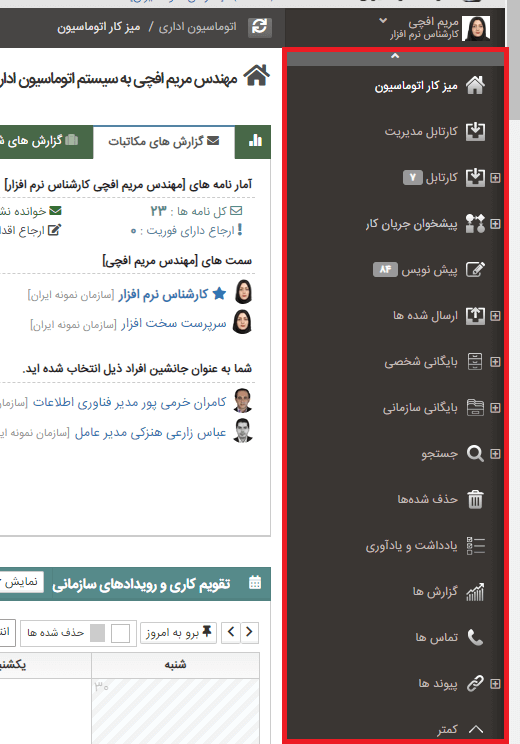This screenshot has height=744, width=520.
Task: Click the ارسال شده ها outbox icon
Action: tap(475, 316)
